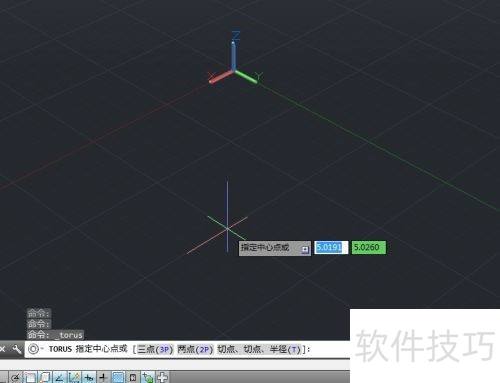Click the '命令: _torus' history line
The height and width of the screenshot is (383, 500).
click(x=55, y=334)
